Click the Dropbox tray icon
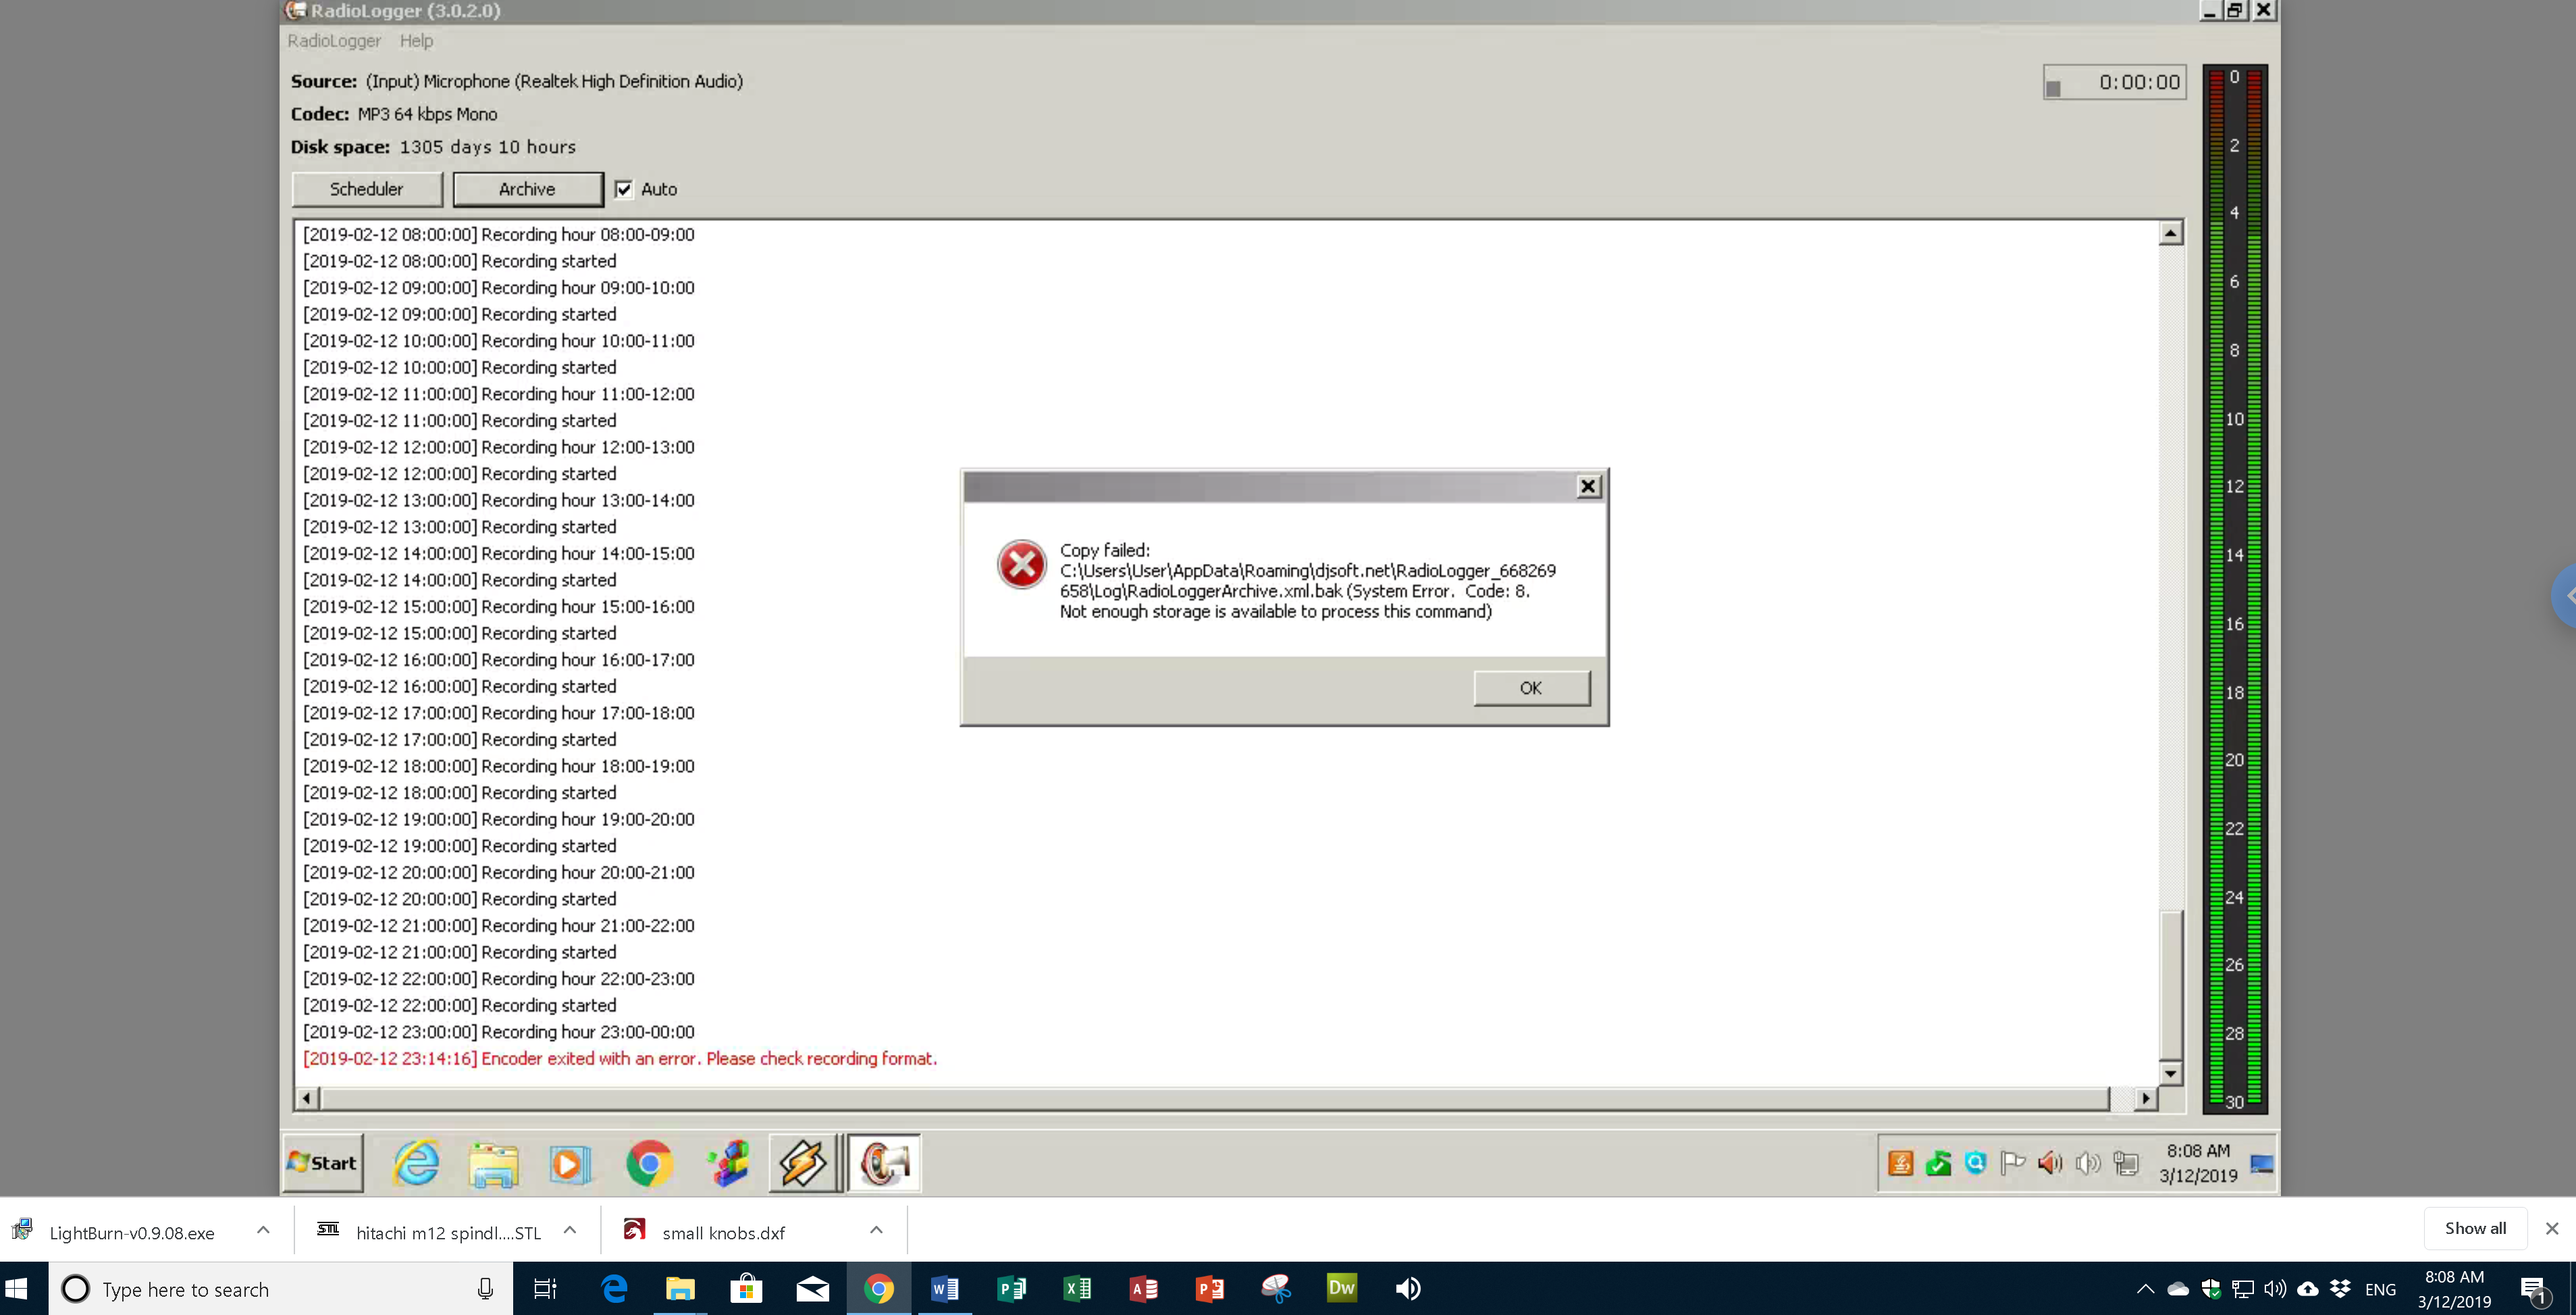2576x1315 pixels. 2341,1289
